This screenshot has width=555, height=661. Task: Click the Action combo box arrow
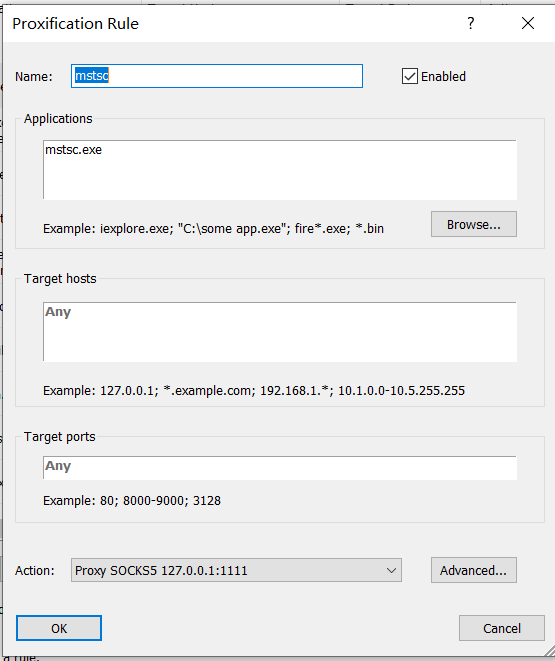point(391,570)
